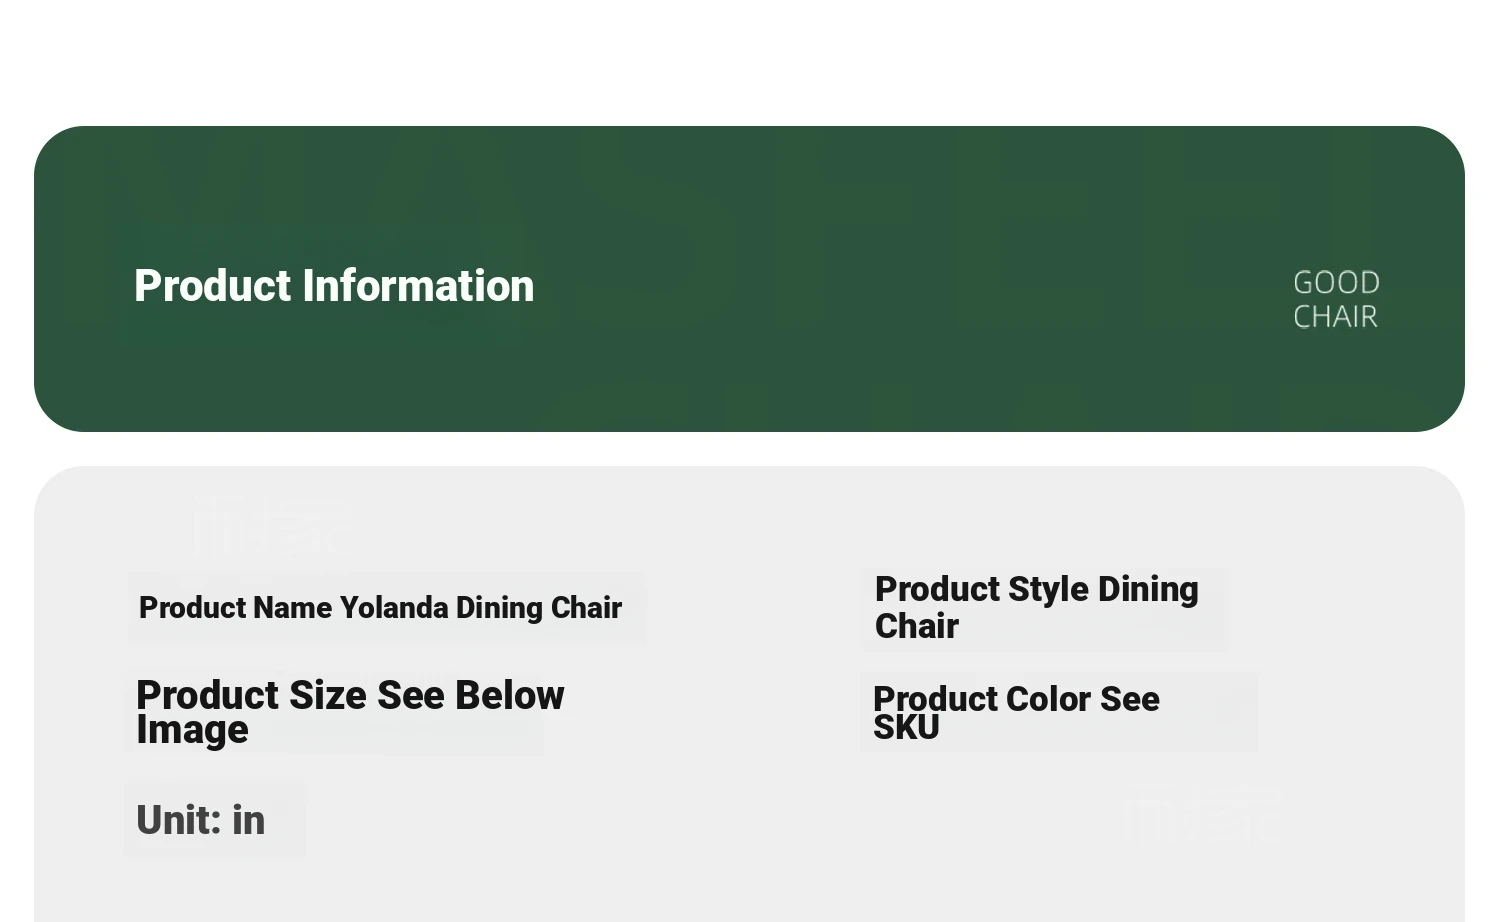Click the word CHAIR in the green banner
Image resolution: width=1500 pixels, height=922 pixels.
click(x=1336, y=317)
